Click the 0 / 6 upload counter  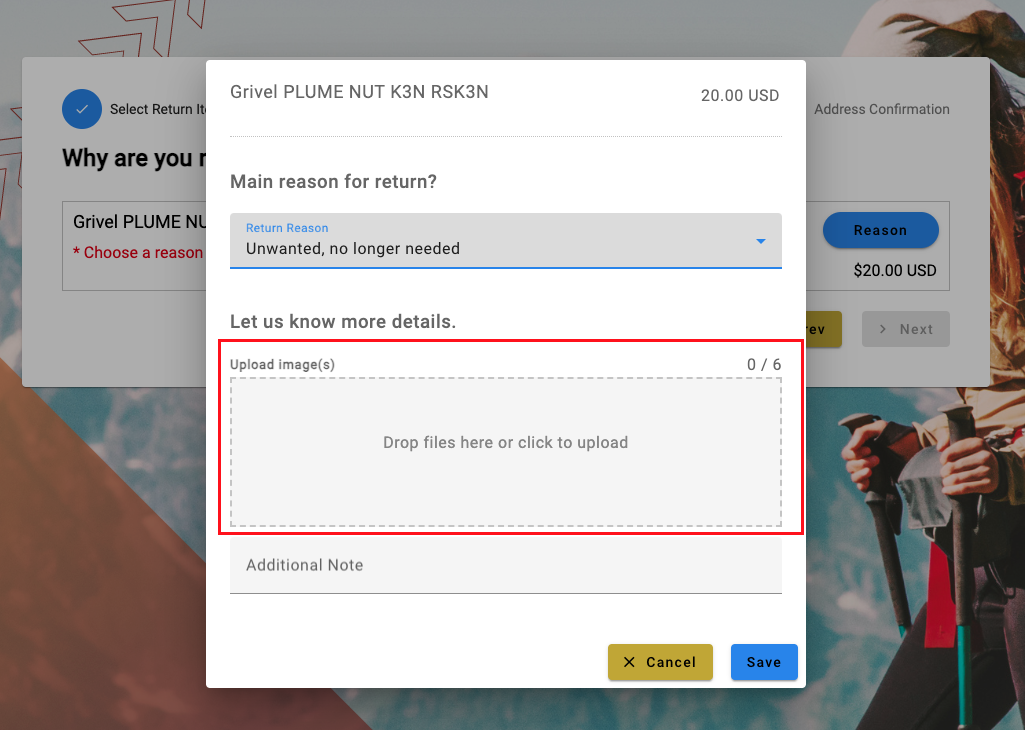click(764, 365)
